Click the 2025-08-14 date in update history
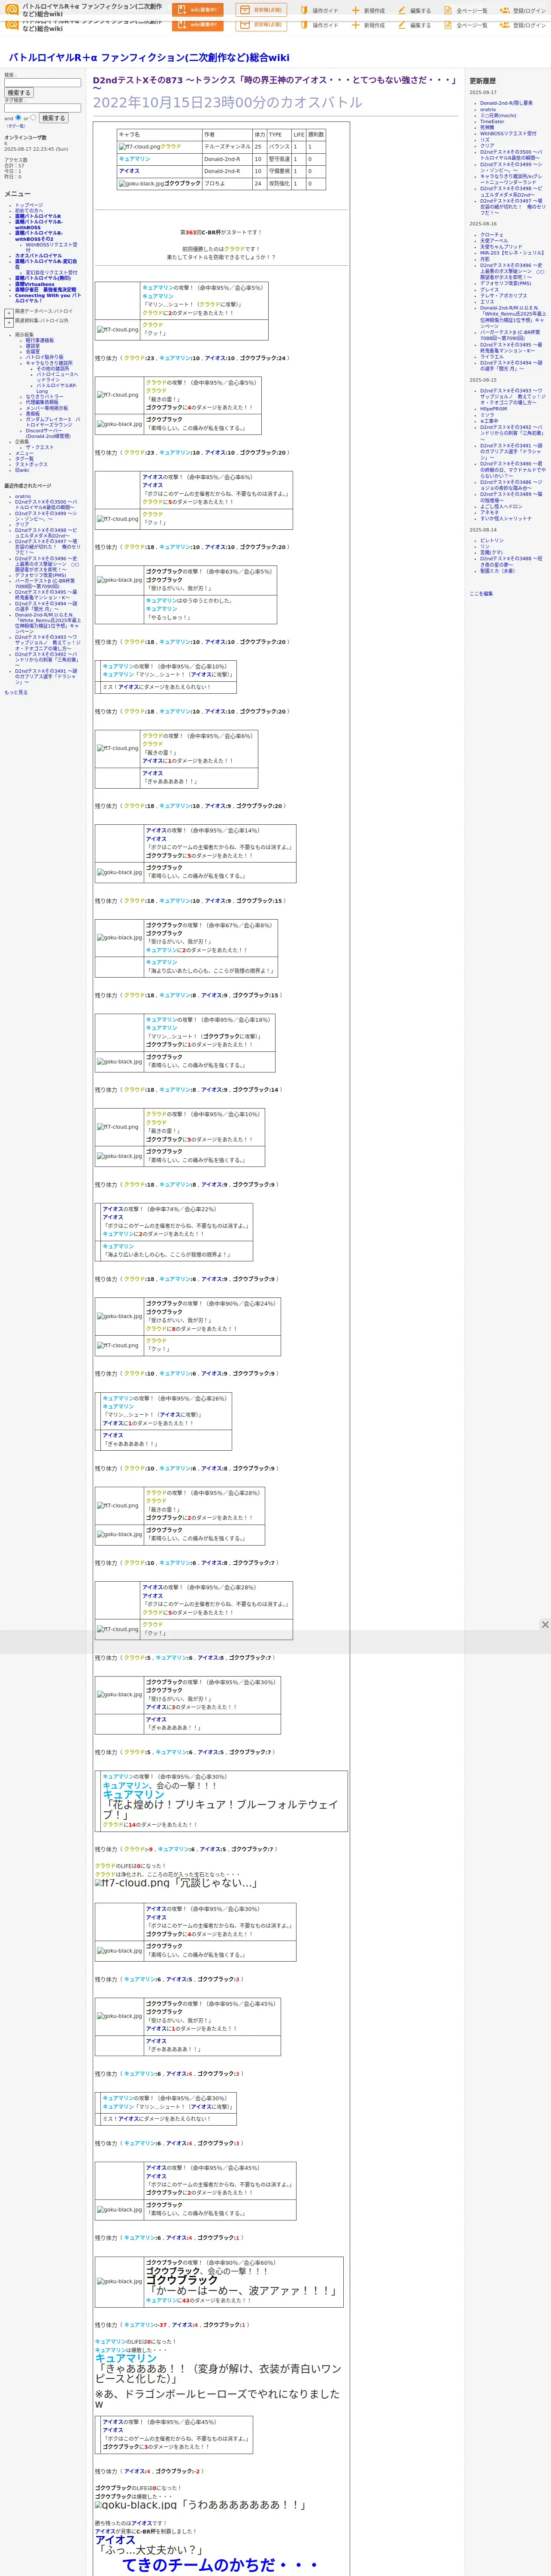The image size is (551, 2576). point(483,530)
